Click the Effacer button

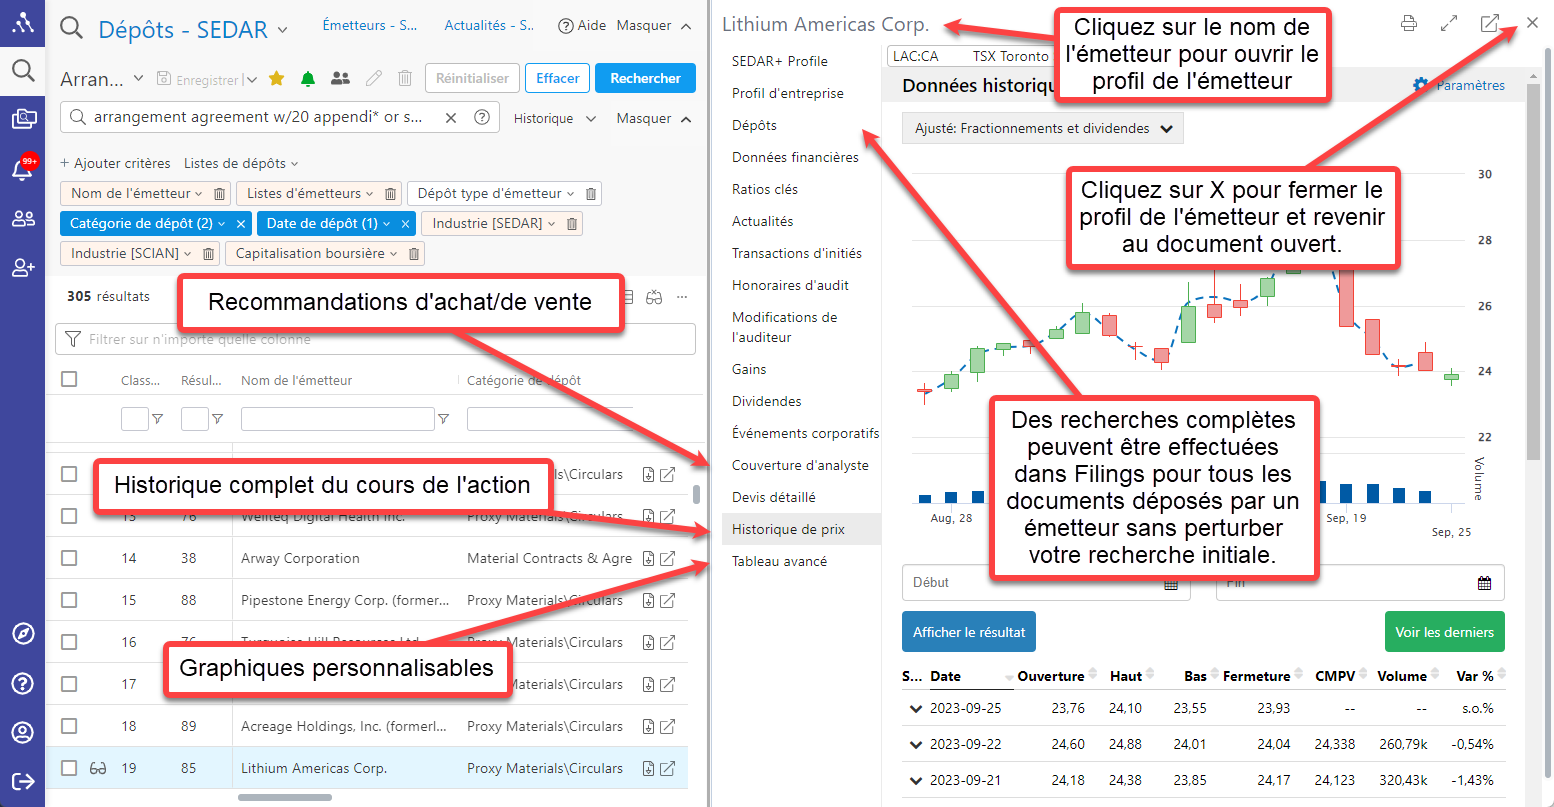(x=557, y=78)
